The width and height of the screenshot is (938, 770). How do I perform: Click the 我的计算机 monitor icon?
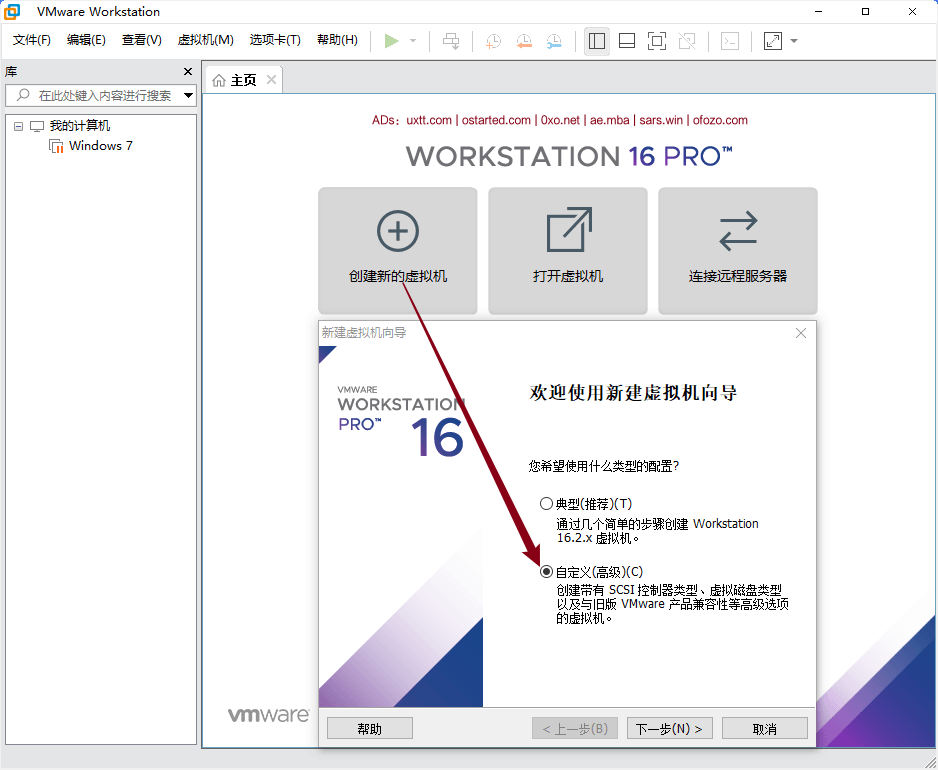[37, 126]
